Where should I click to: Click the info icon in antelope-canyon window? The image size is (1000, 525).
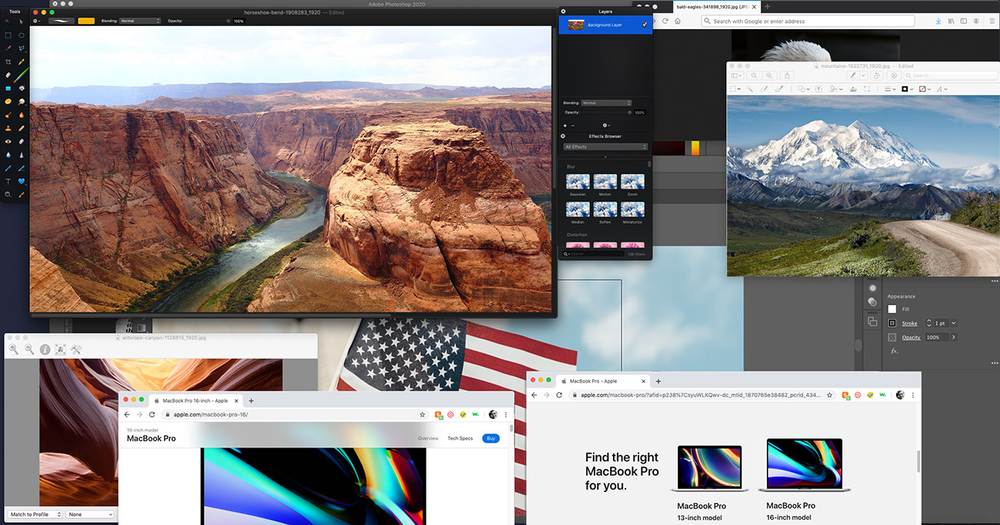click(45, 349)
